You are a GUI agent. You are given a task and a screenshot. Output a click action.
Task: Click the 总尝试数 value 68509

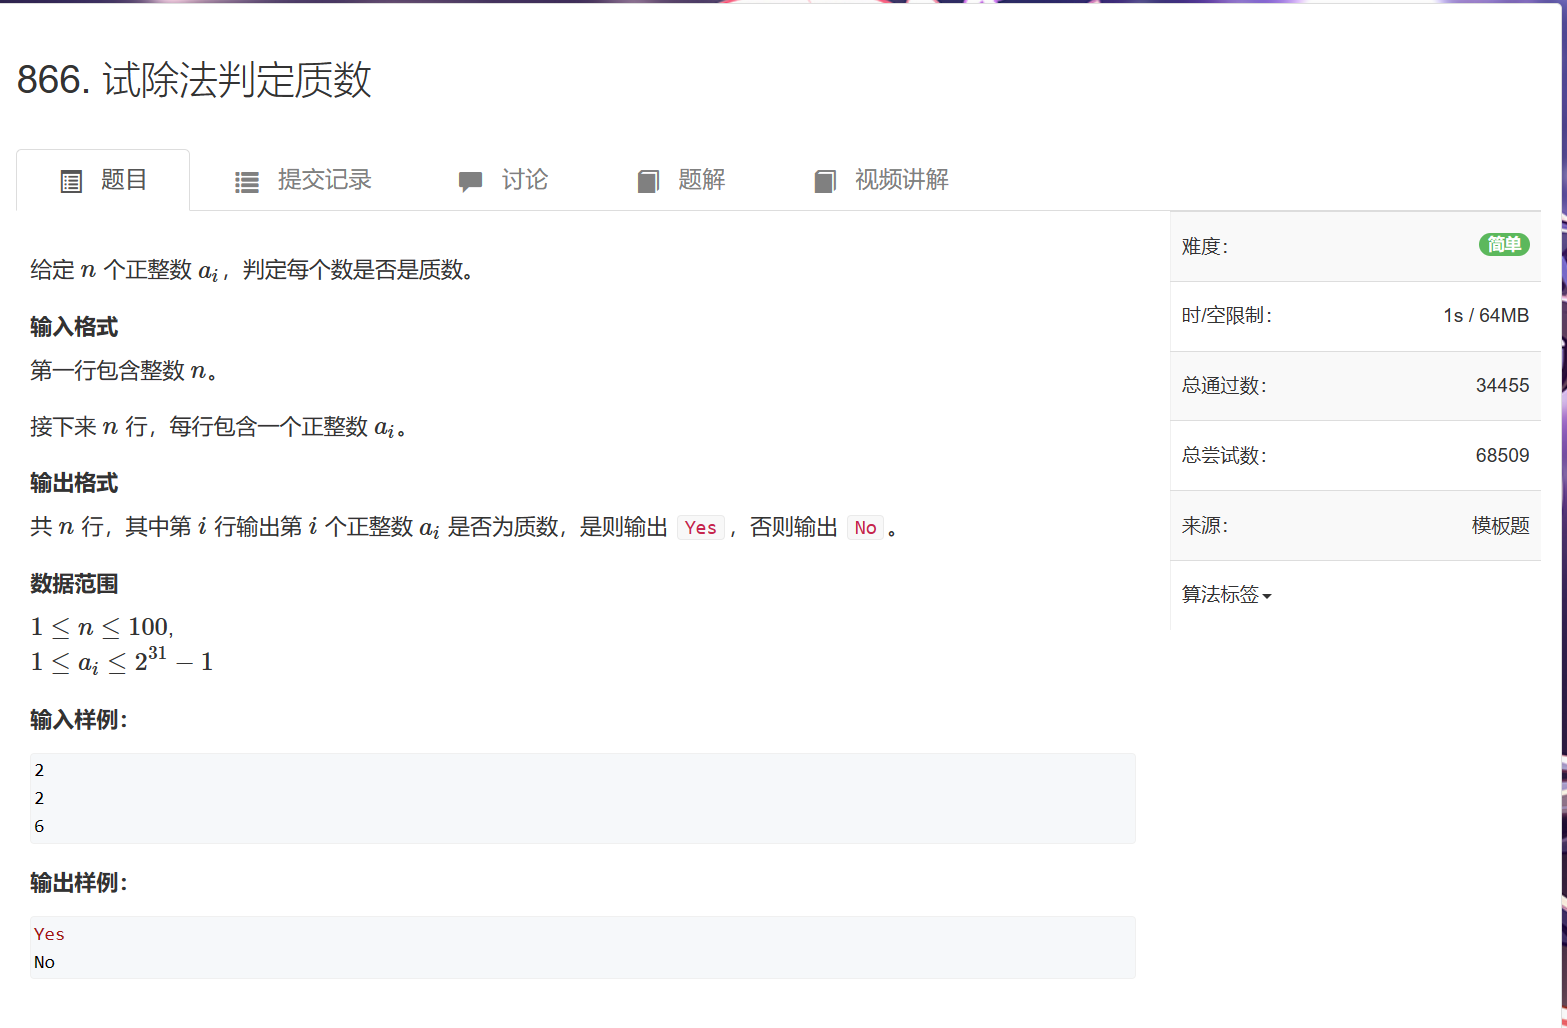[x=1502, y=456]
